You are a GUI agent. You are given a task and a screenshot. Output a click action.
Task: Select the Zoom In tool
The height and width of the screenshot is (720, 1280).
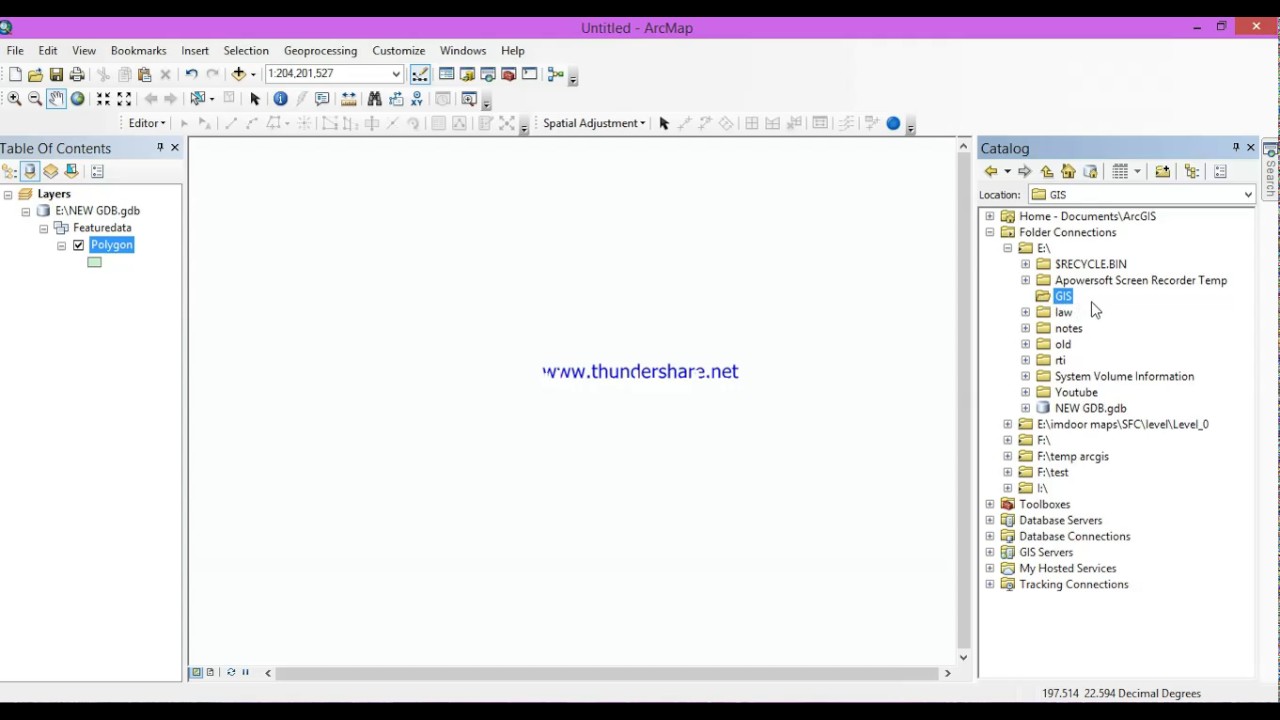click(14, 98)
